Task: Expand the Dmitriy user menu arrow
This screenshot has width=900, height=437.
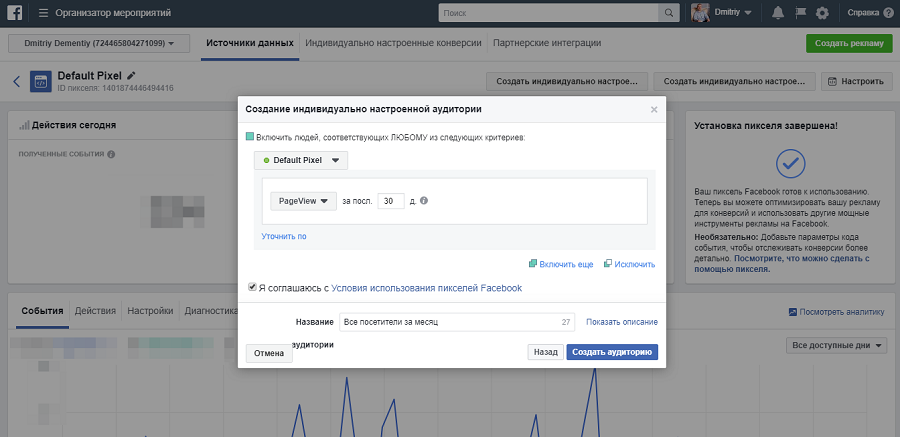Action: tap(748, 13)
